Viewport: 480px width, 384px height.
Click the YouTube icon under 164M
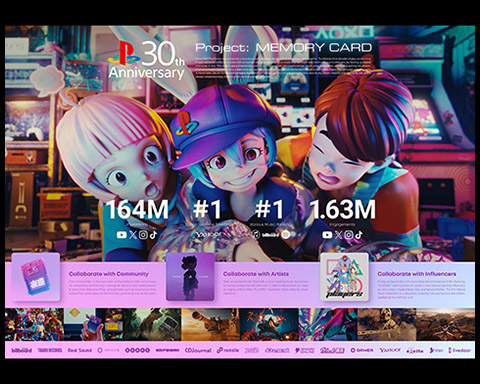[122, 235]
